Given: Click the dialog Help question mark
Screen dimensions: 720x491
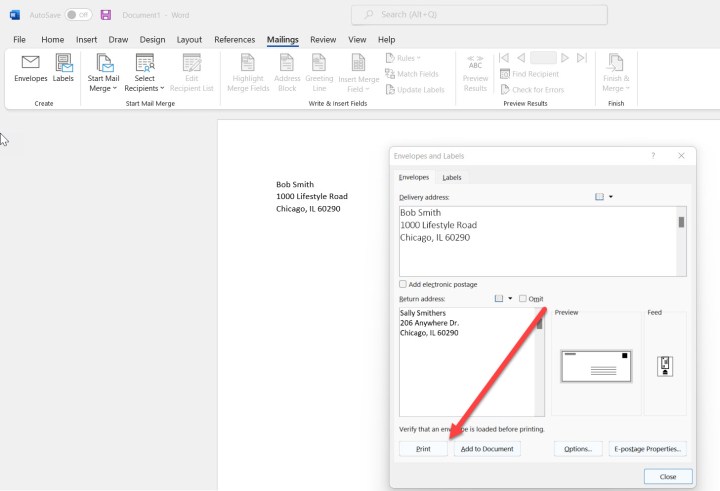Looking at the screenshot, I should point(653,156).
